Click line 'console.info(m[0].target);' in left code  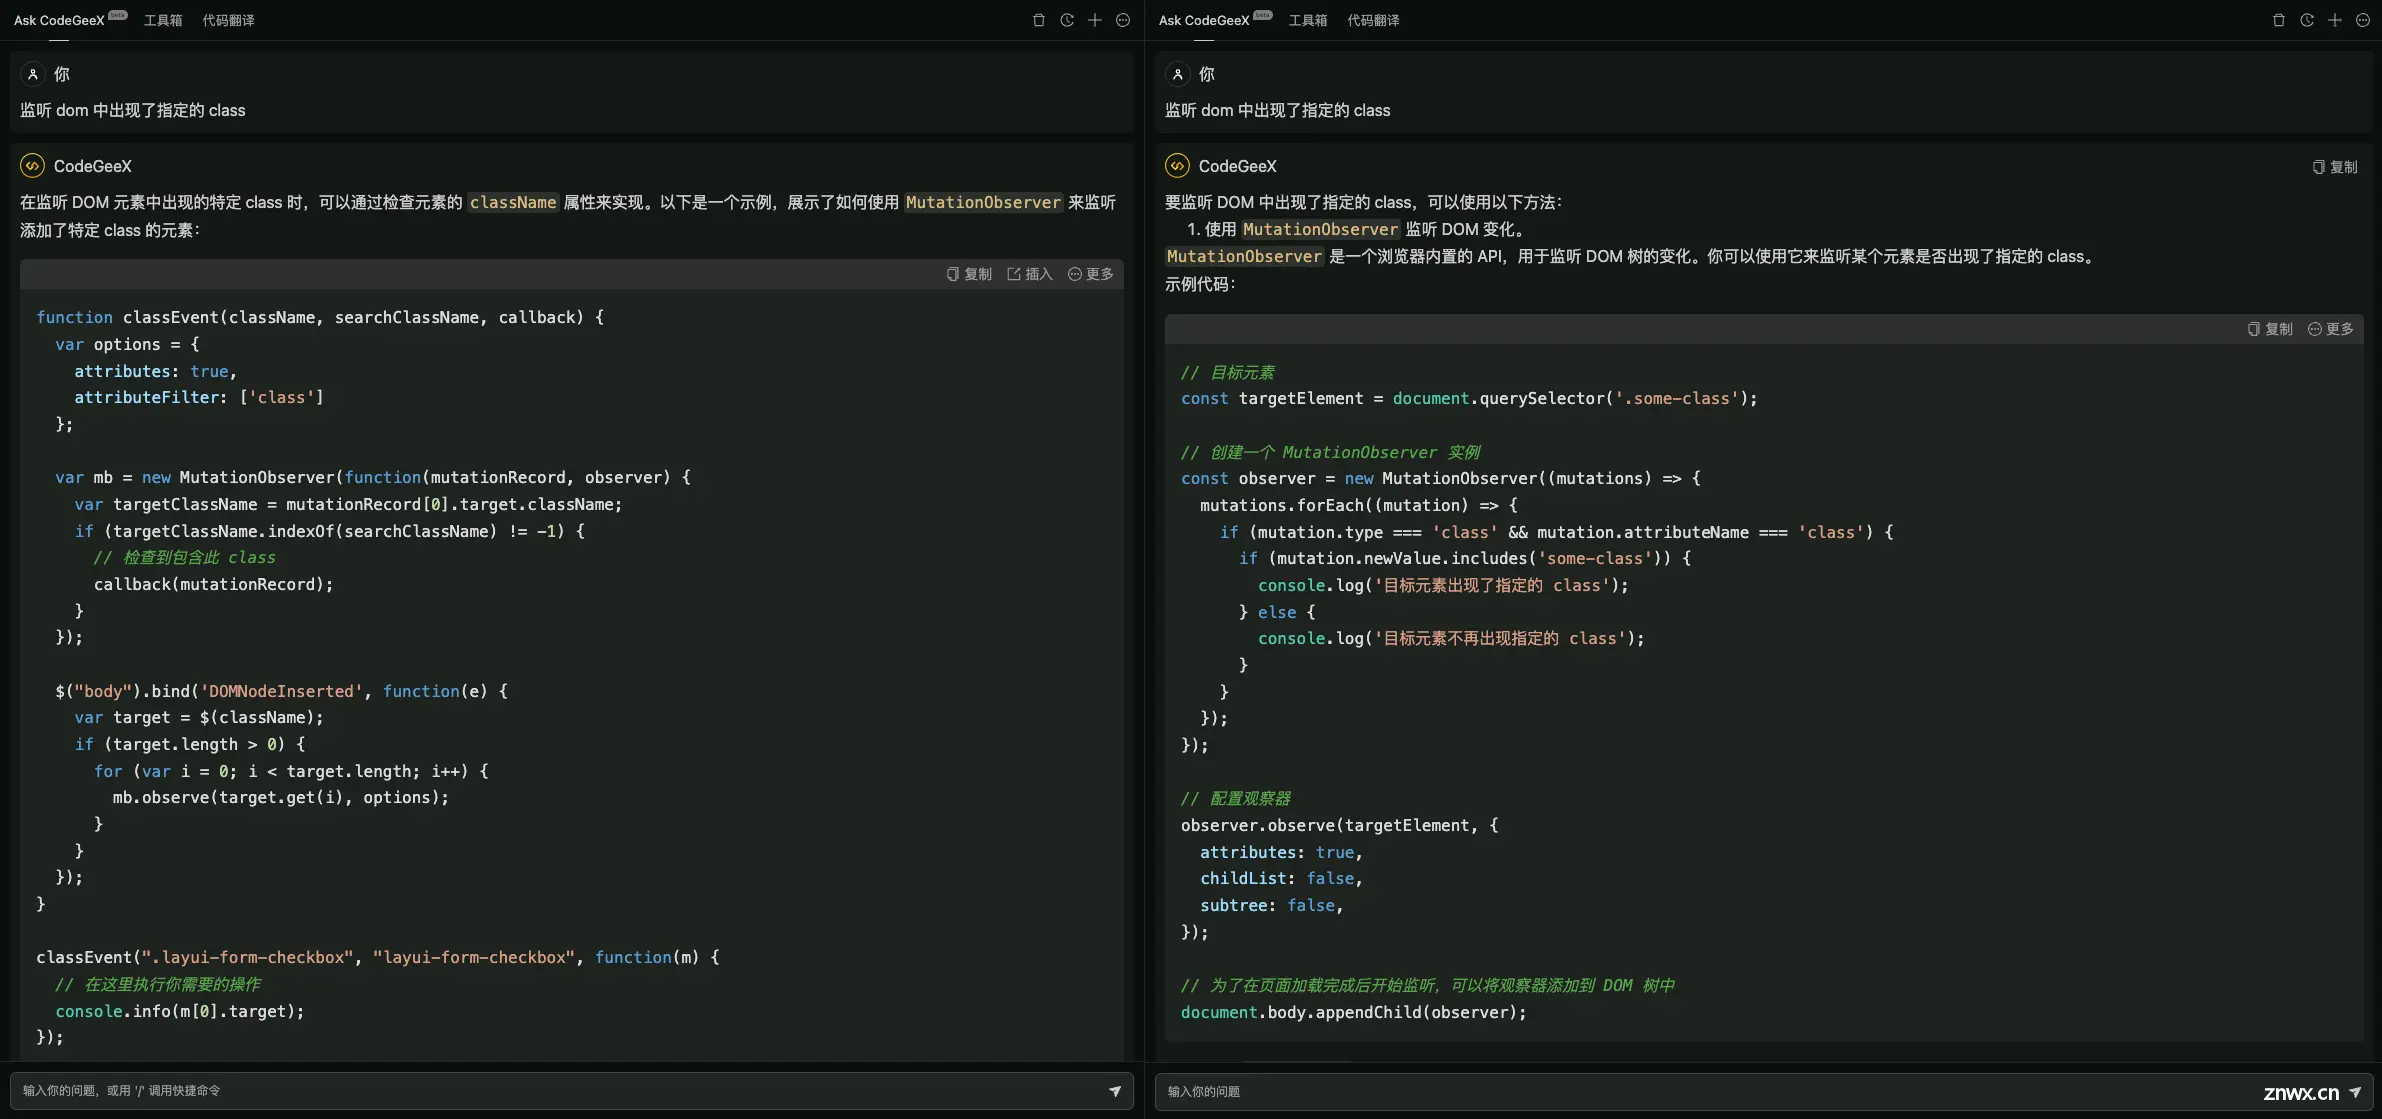(180, 1011)
